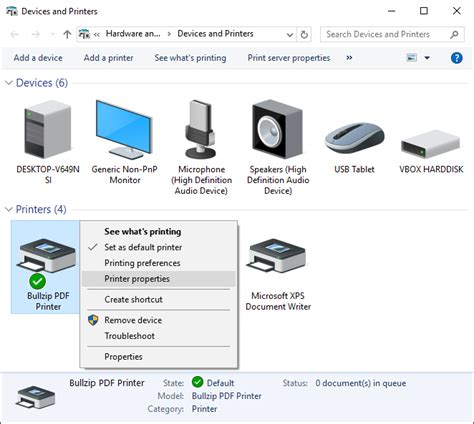Expand hidden breadcrumb path chevrons
The height and width of the screenshot is (424, 474).
click(x=97, y=34)
